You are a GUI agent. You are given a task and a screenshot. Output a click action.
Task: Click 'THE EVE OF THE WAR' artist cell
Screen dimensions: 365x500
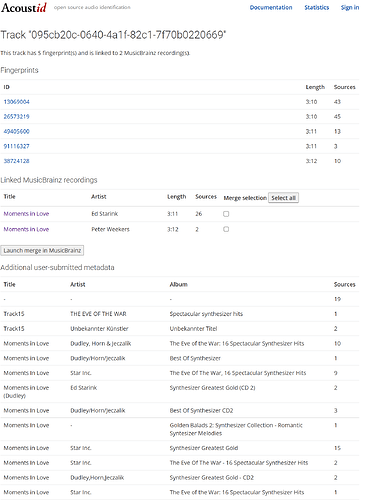(98, 314)
